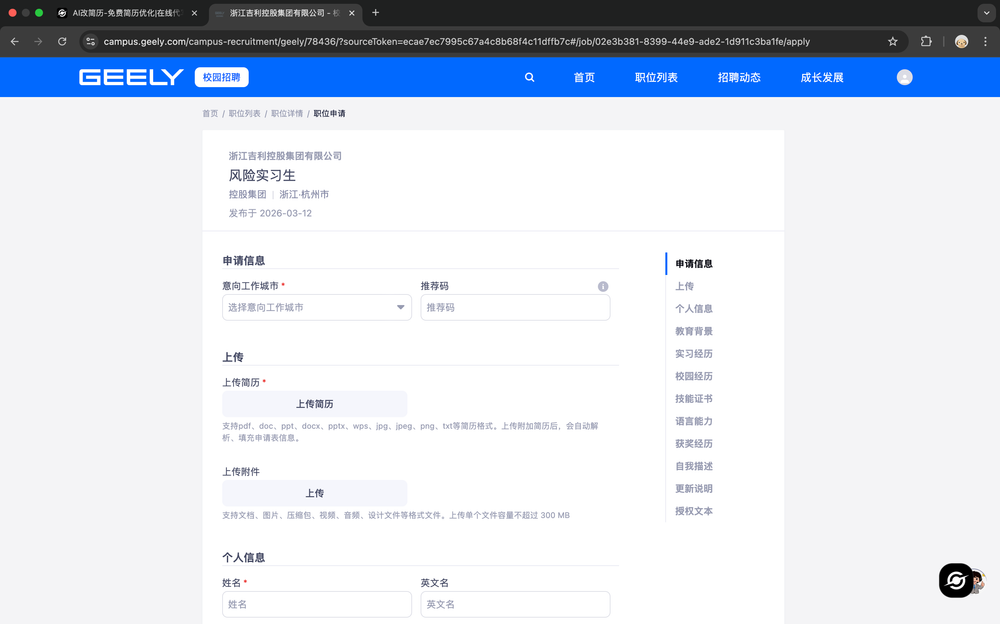Open floating assistant icon at bottom right
The width and height of the screenshot is (1000, 624).
coord(956,580)
